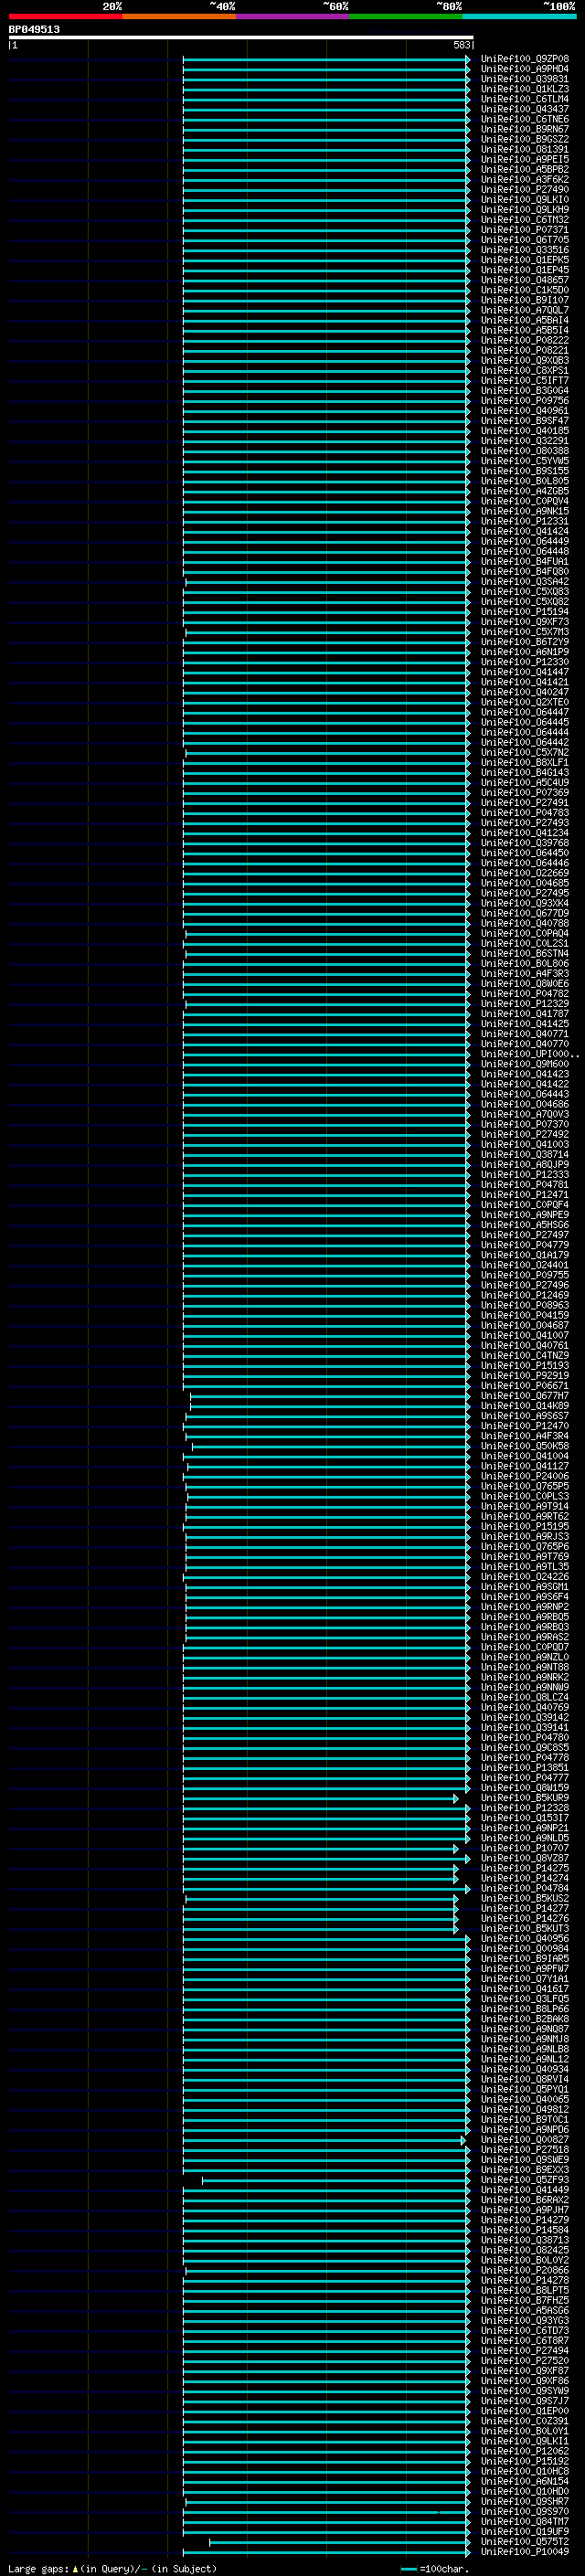Select the UniRef100_Q19UF9 label
This screenshot has width=585, height=2576.
click(x=524, y=2531)
